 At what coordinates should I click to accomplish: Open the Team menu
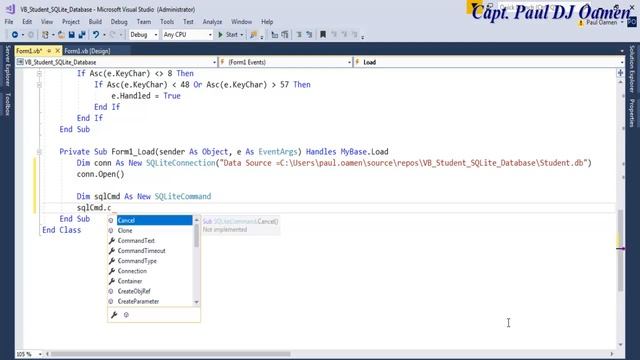[144, 22]
